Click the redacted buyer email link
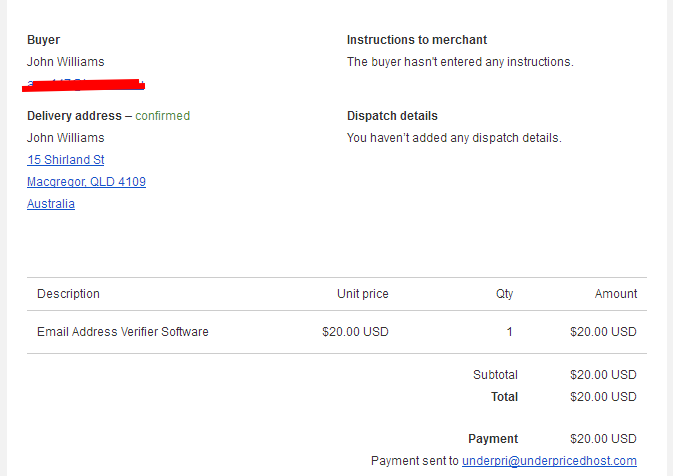Viewport: 673px width, 476px height. [x=84, y=85]
